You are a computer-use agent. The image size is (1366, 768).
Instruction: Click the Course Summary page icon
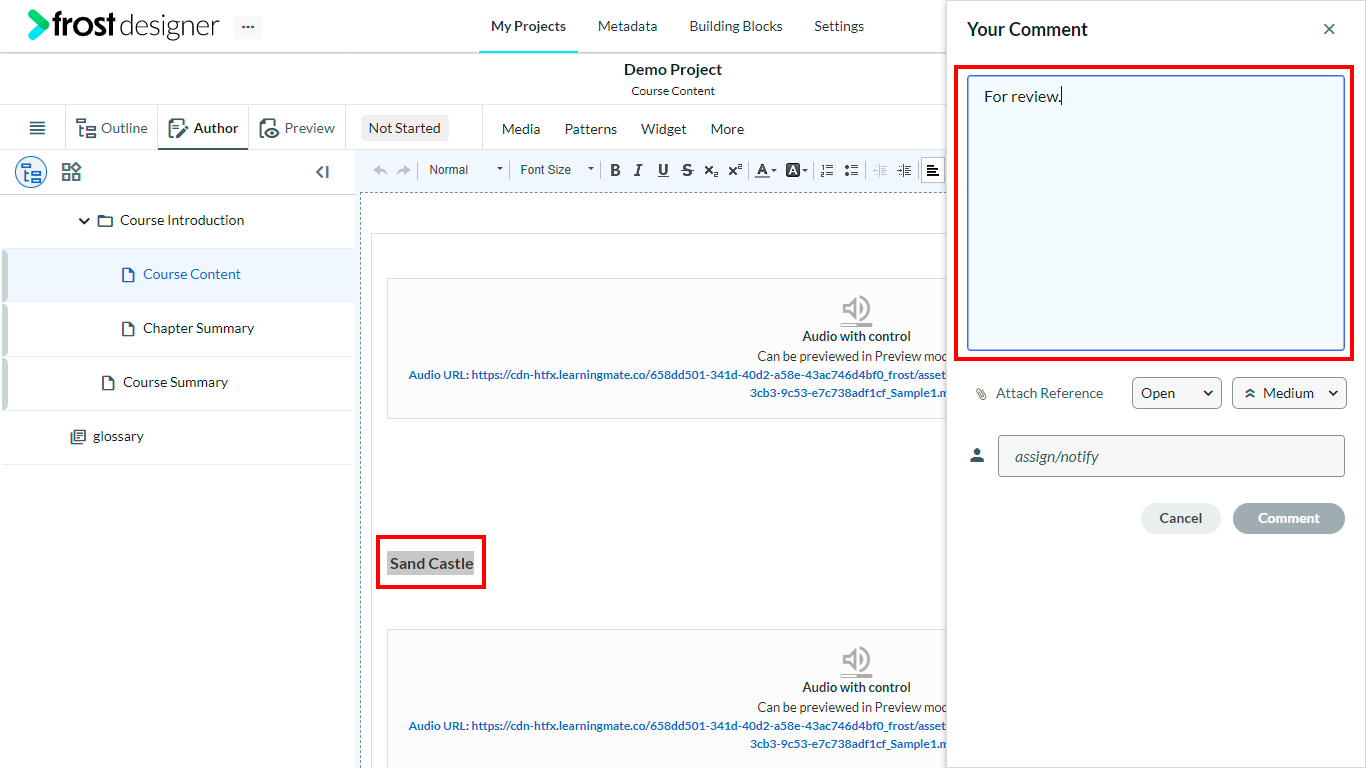click(107, 382)
